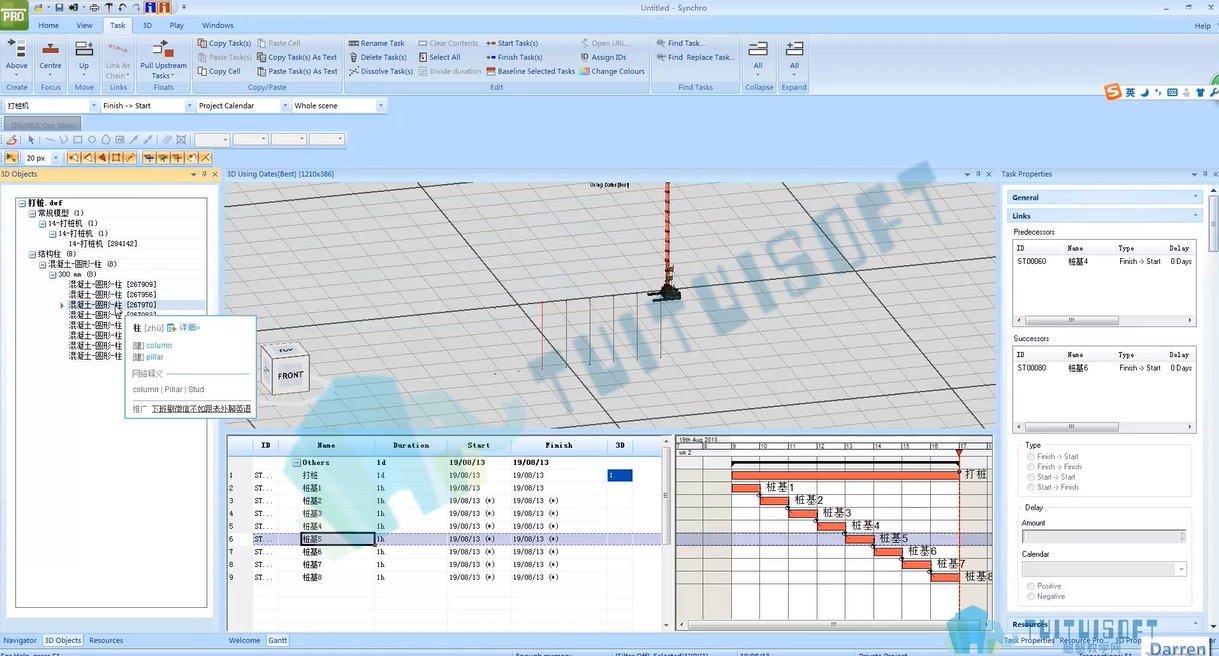Image resolution: width=1219 pixels, height=656 pixels.
Task: Select the Negative delay radio button
Action: [x=1031, y=596]
